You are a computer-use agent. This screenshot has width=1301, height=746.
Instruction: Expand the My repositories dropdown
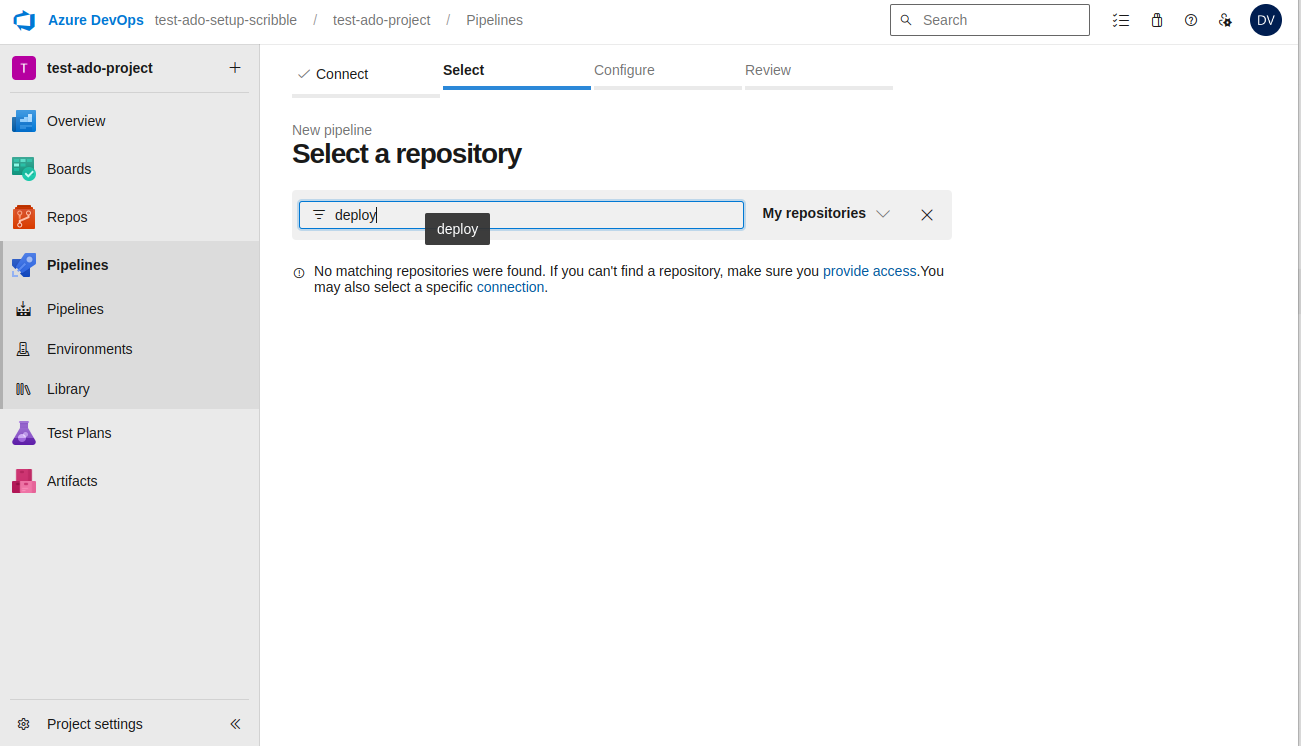(826, 213)
